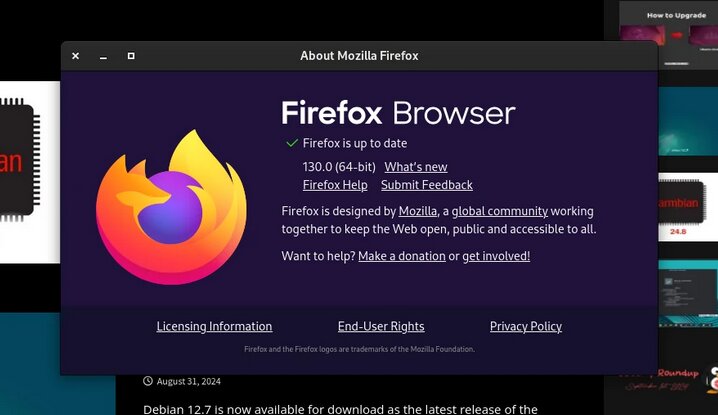718x415 pixels.
Task: Click the Firefox flame logo
Action: point(171,207)
